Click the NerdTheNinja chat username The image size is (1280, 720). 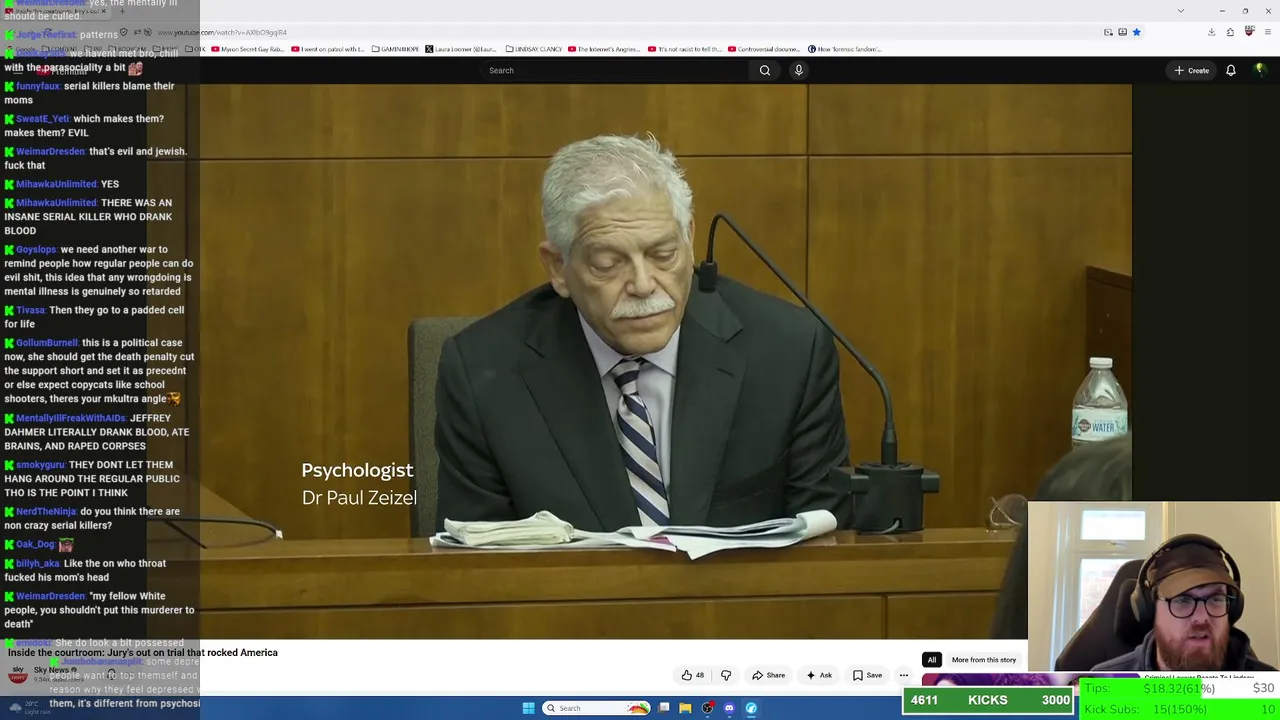46,512
